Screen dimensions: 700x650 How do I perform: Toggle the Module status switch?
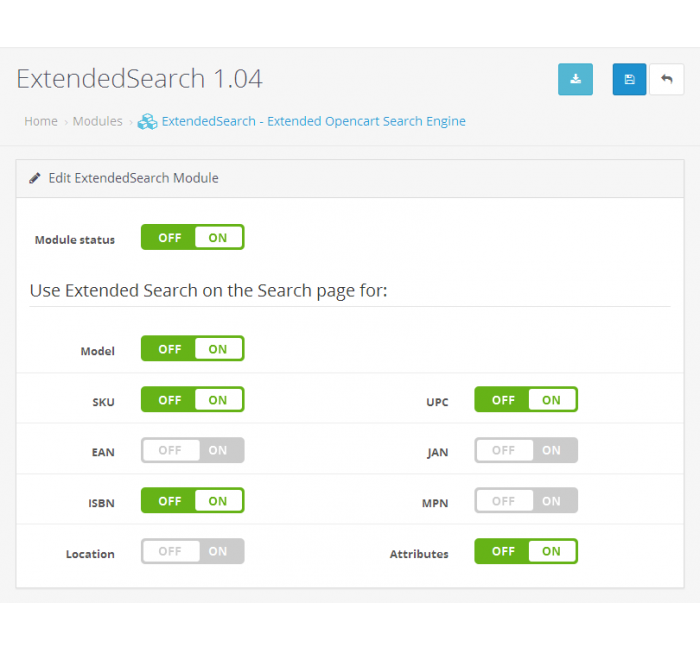click(x=192, y=237)
